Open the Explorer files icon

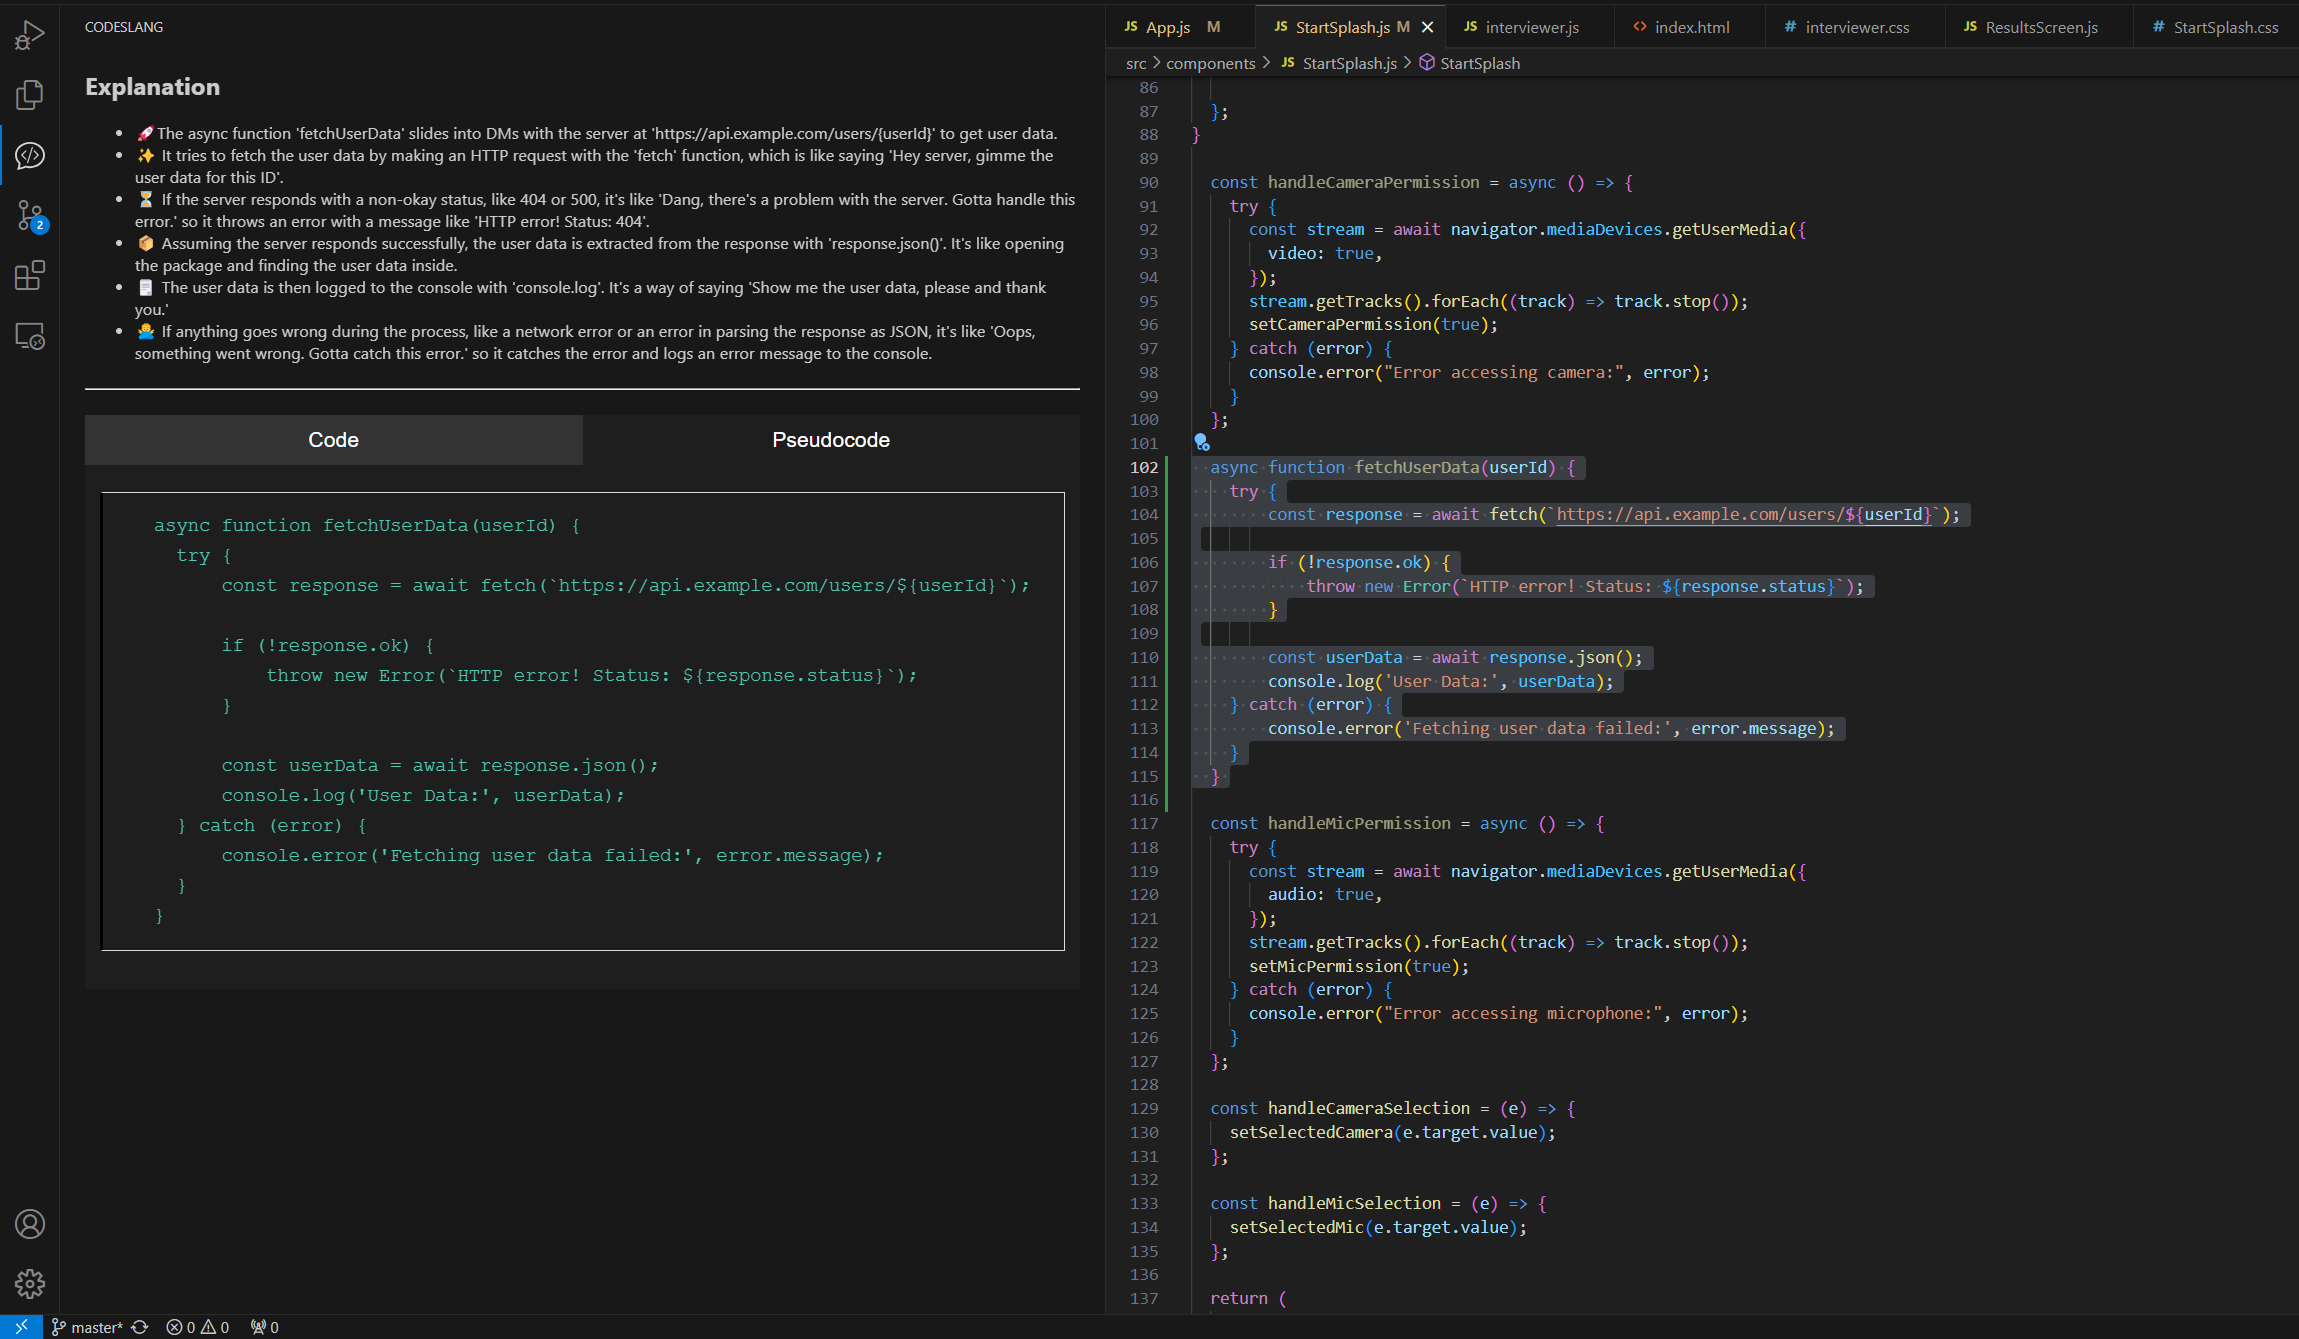[29, 95]
